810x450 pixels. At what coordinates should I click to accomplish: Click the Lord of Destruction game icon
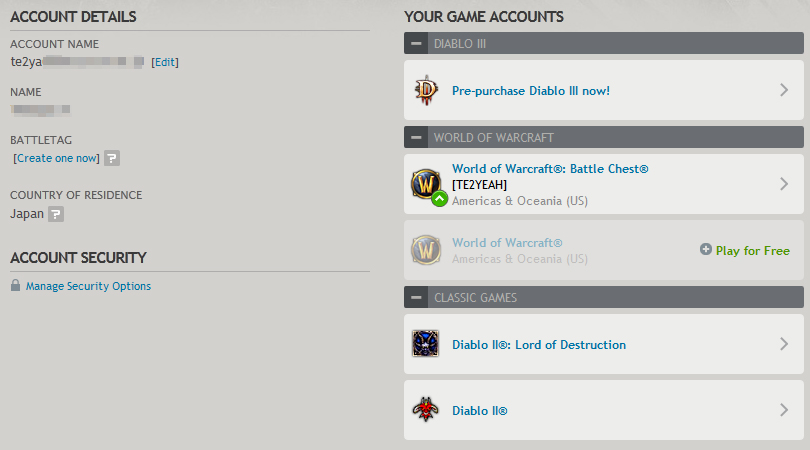pyautogui.click(x=426, y=344)
